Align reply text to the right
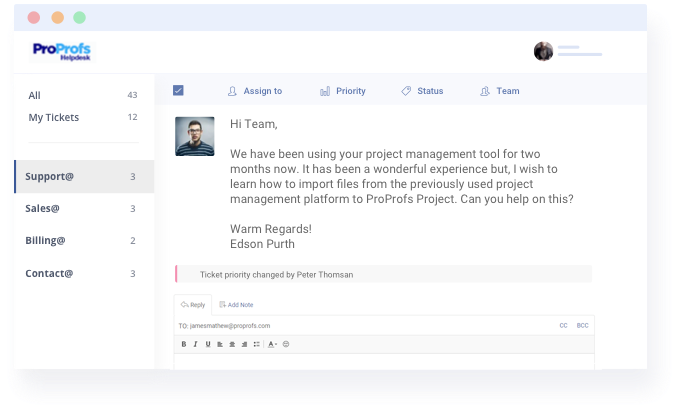The image size is (679, 411). pyautogui.click(x=244, y=344)
